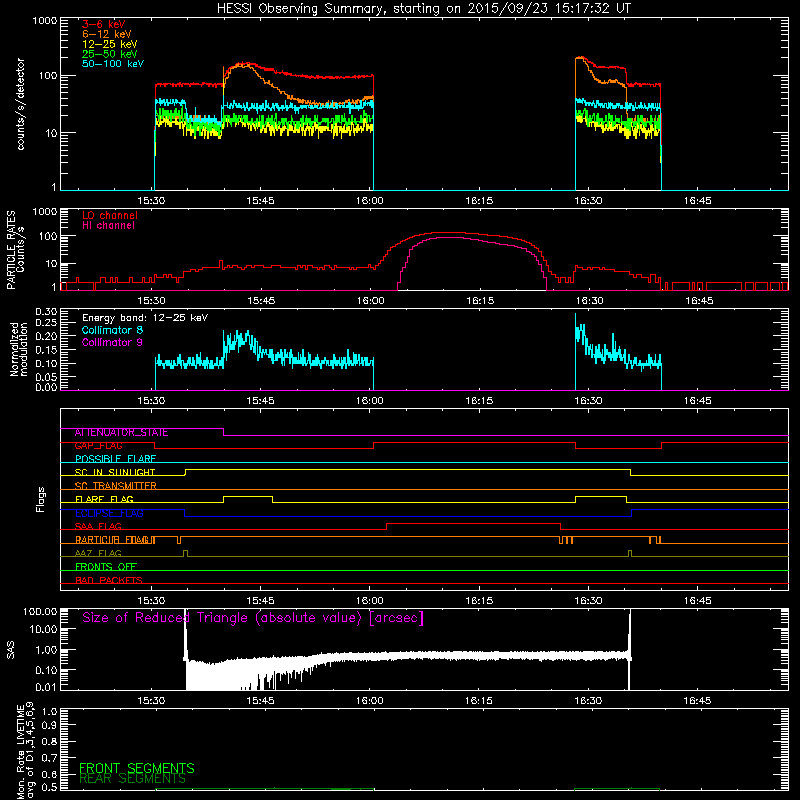Click the raised SAA_FLAG step segment
The width and height of the screenshot is (800, 800).
pos(473,524)
